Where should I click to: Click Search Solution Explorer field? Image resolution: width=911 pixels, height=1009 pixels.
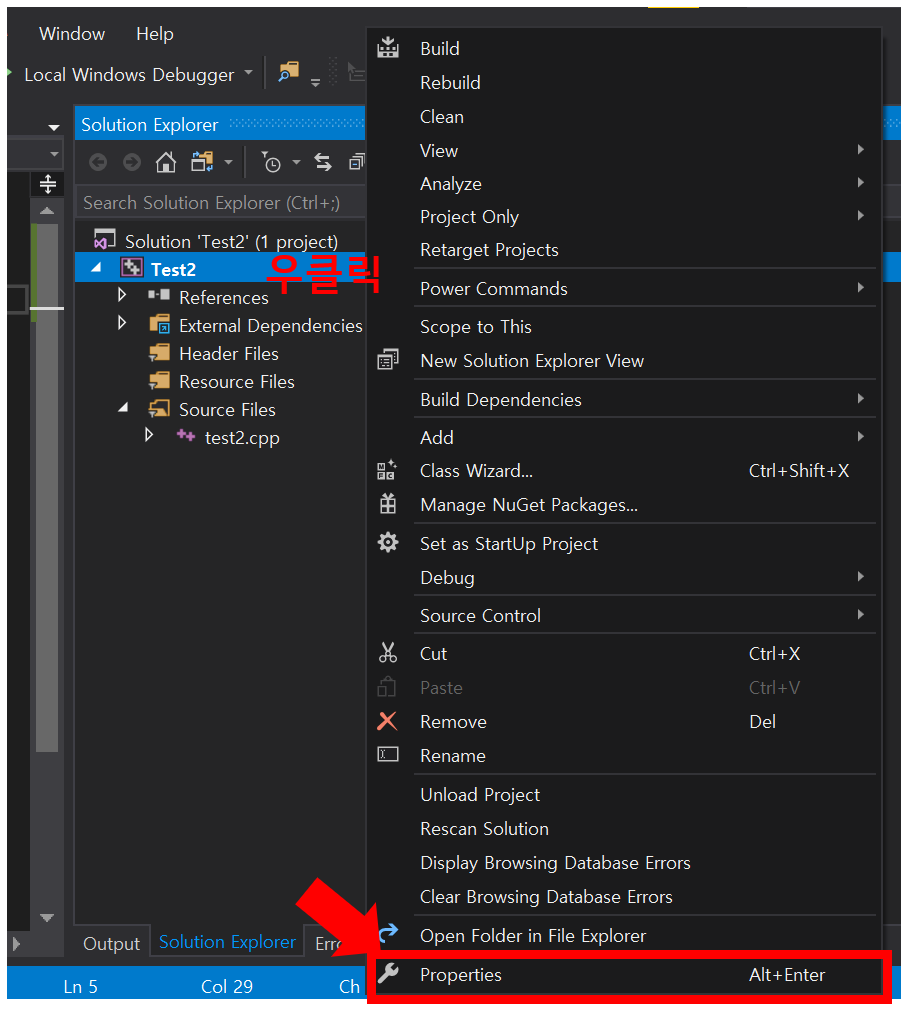pyautogui.click(x=221, y=202)
